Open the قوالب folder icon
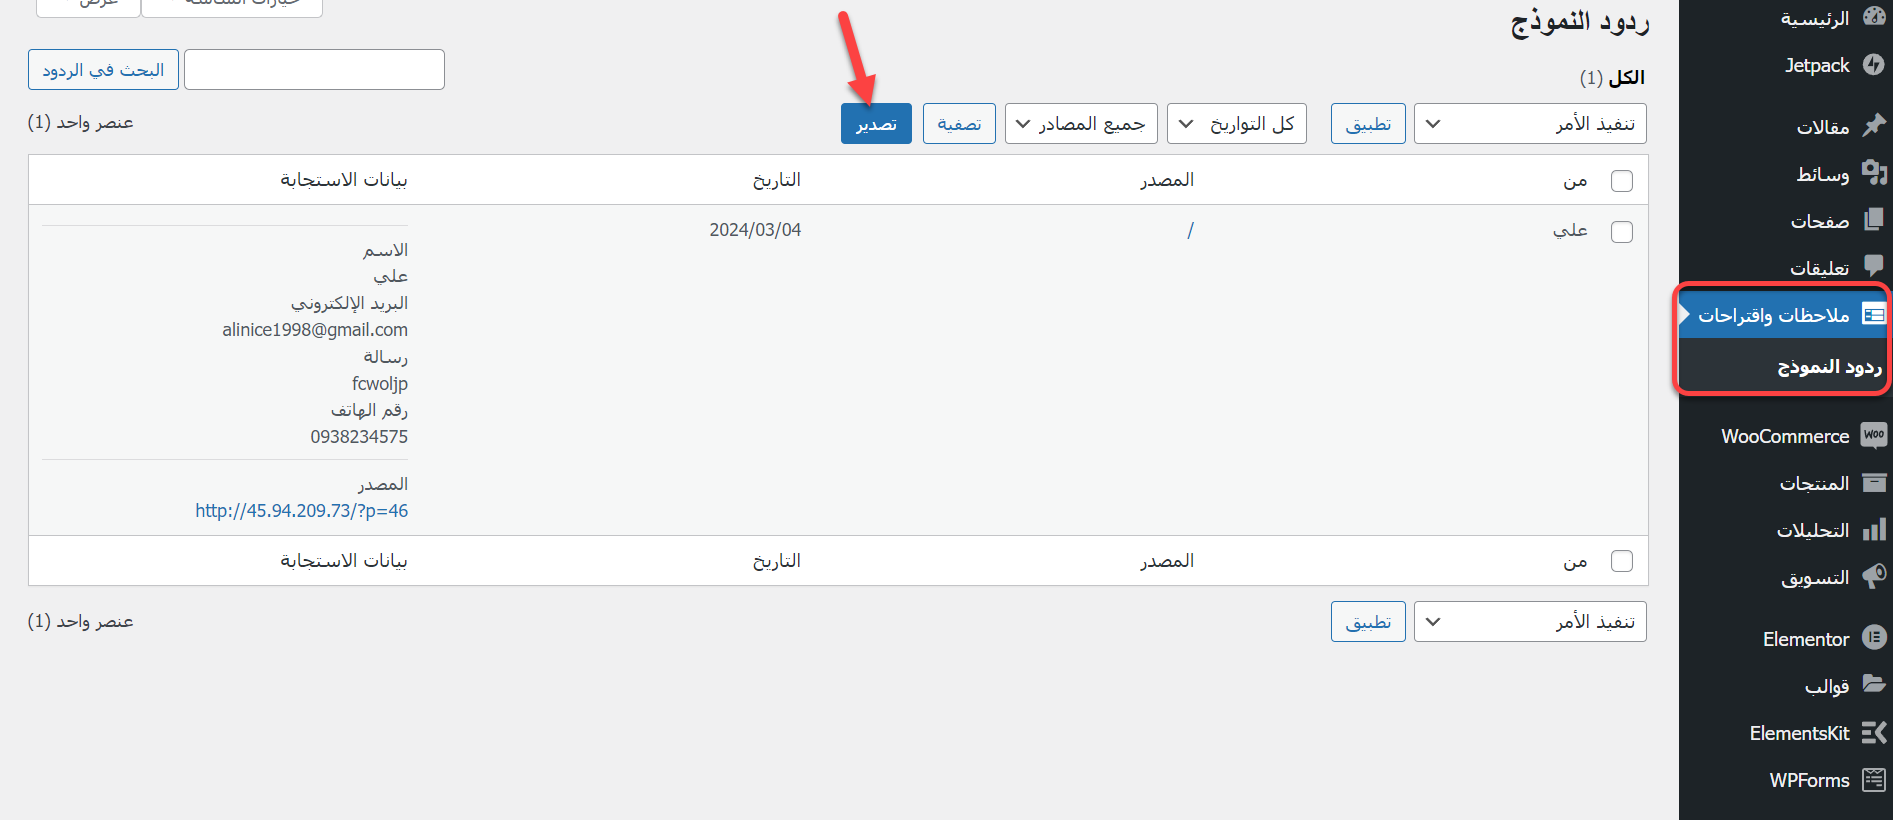This screenshot has width=1893, height=820. [1874, 685]
